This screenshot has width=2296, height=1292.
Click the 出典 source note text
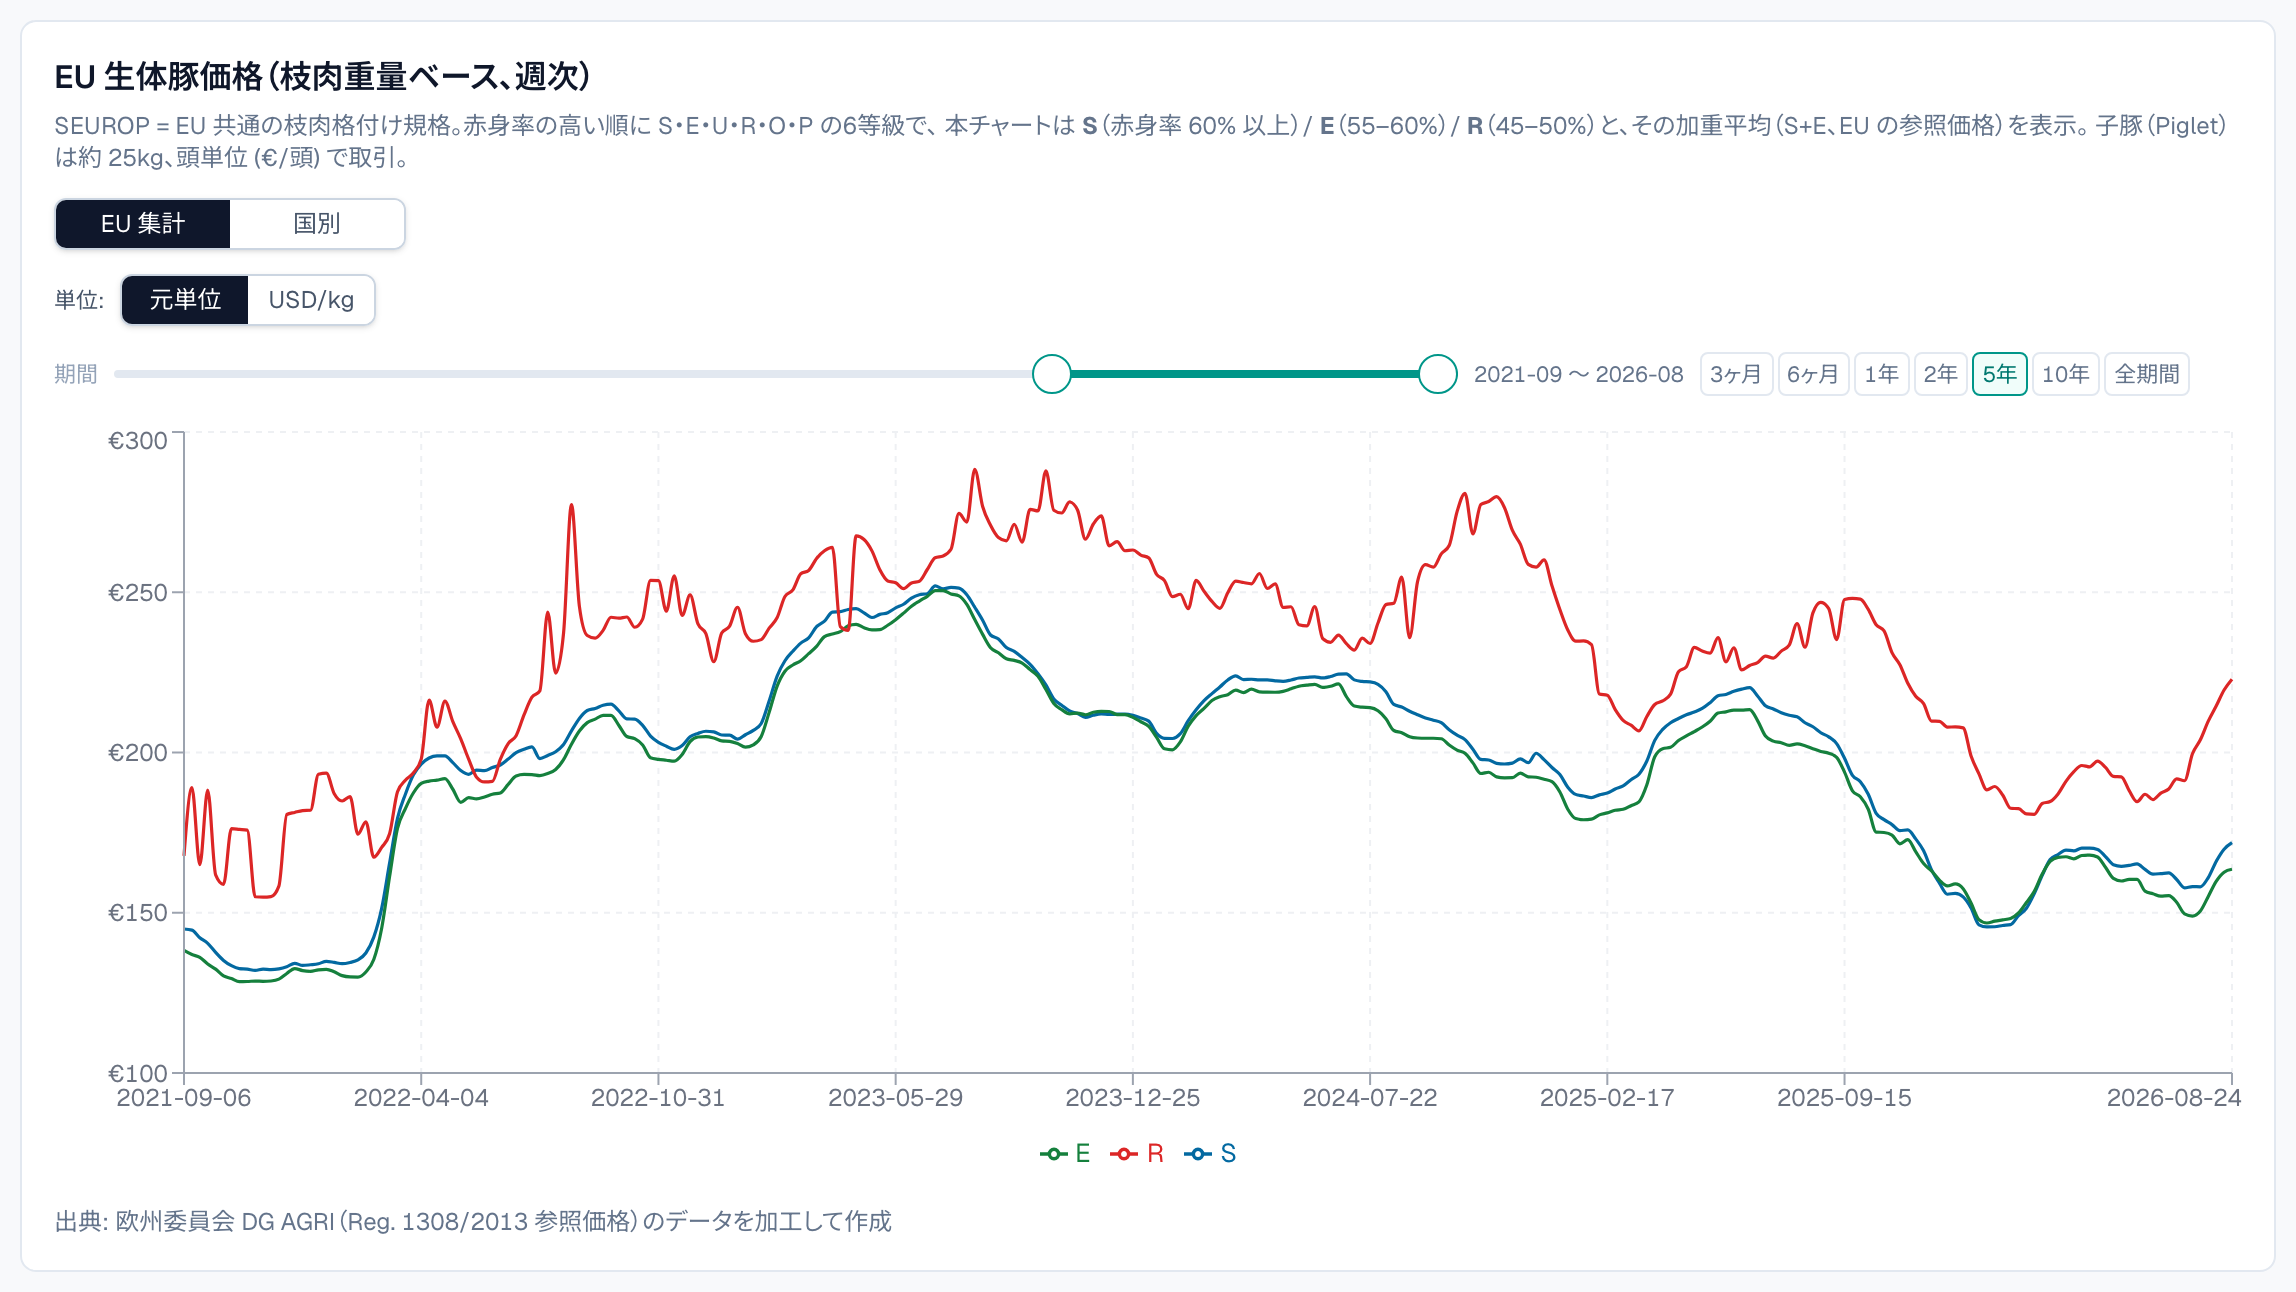[473, 1221]
